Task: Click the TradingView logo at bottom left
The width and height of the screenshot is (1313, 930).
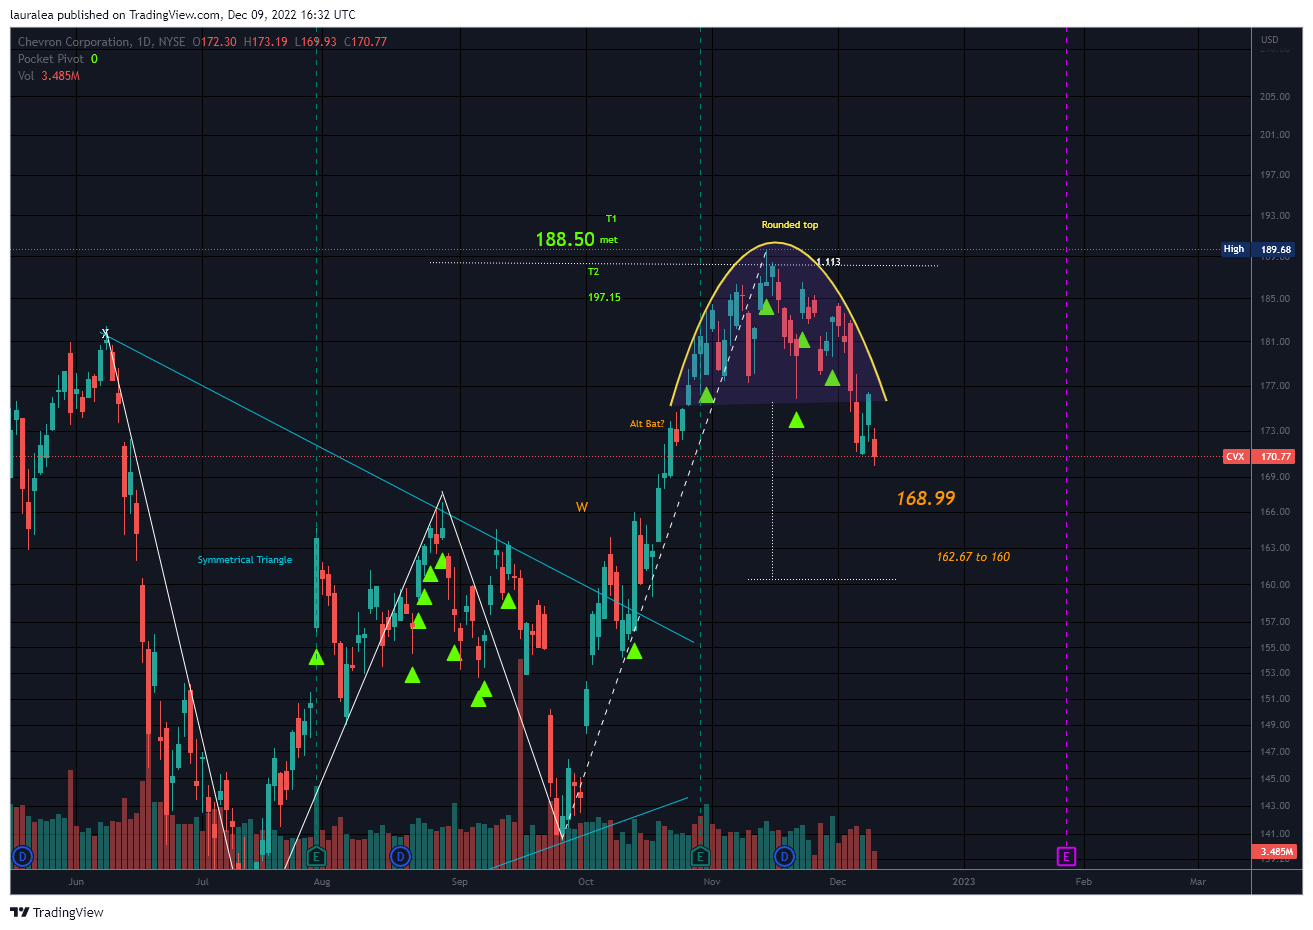Action: (57, 912)
